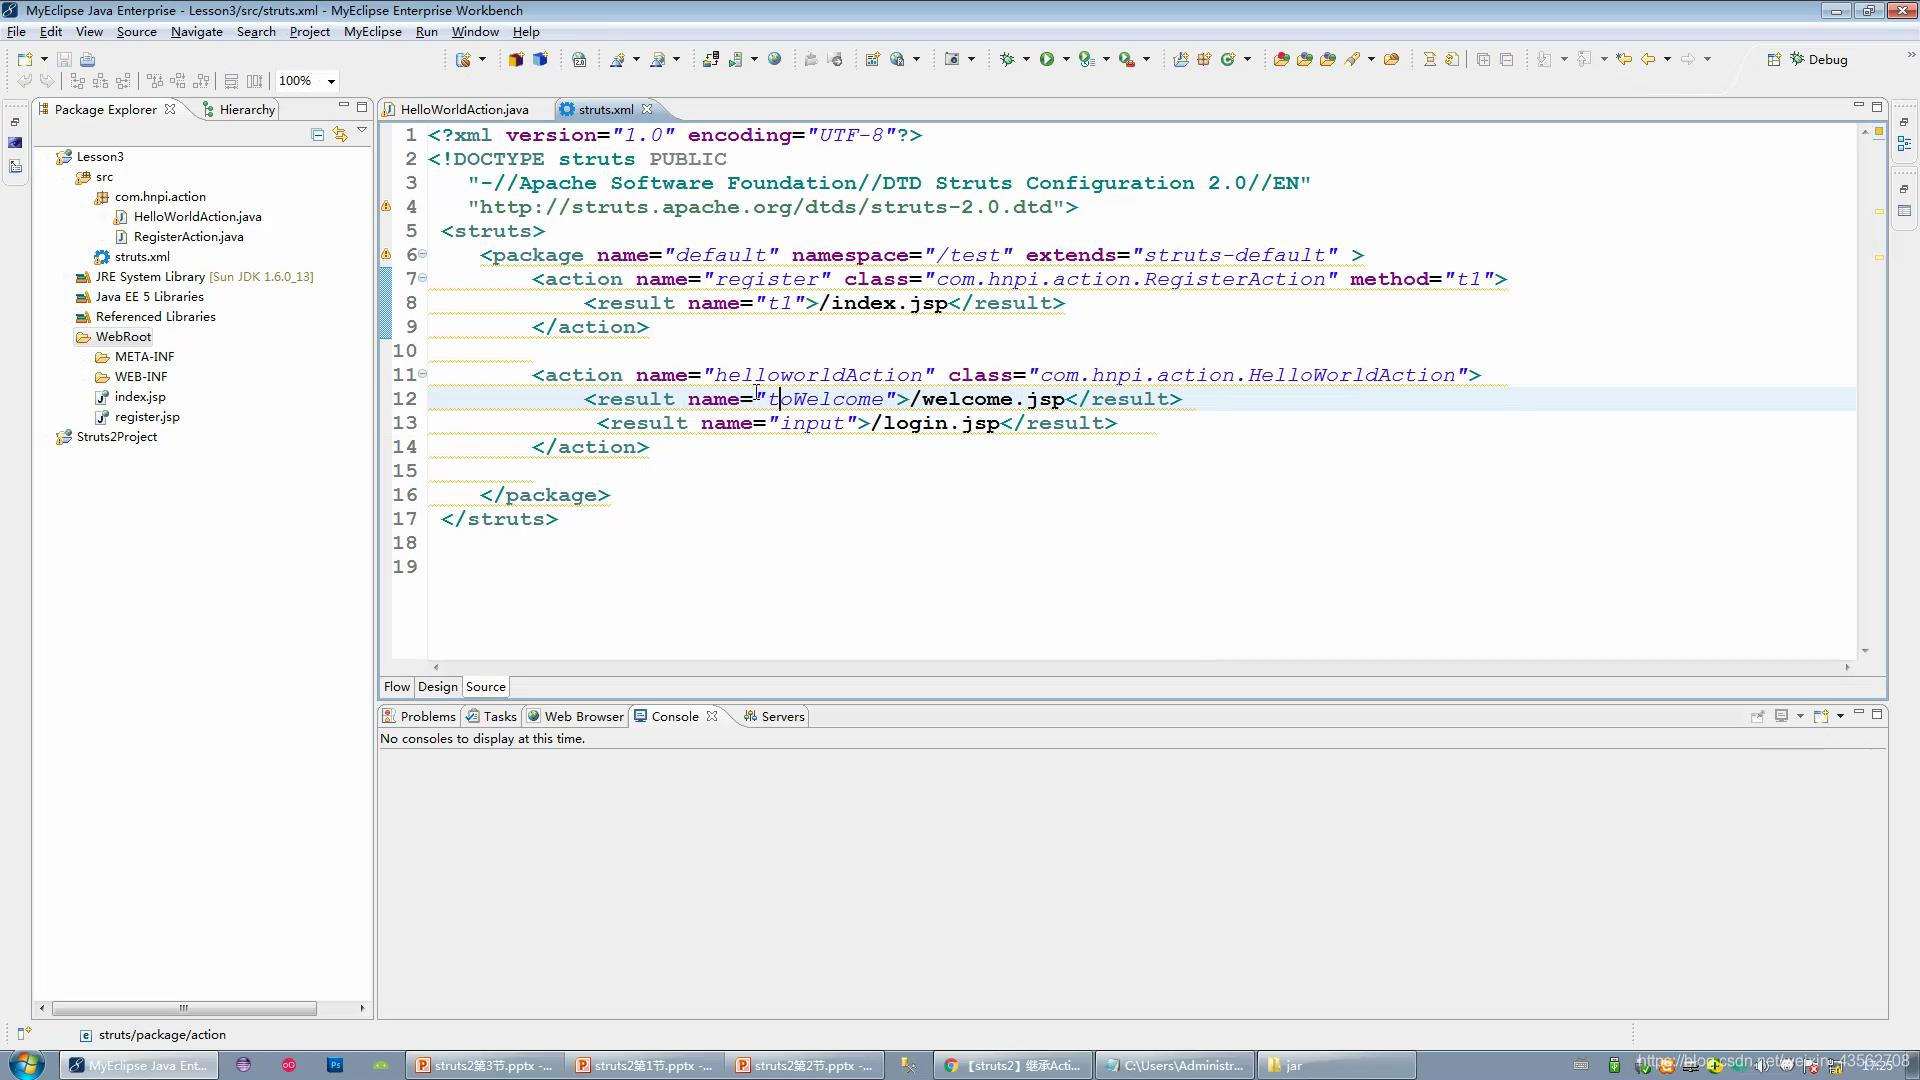Switch to the HelloWorldAction.java editor tab
This screenshot has width=1920, height=1080.
click(464, 110)
